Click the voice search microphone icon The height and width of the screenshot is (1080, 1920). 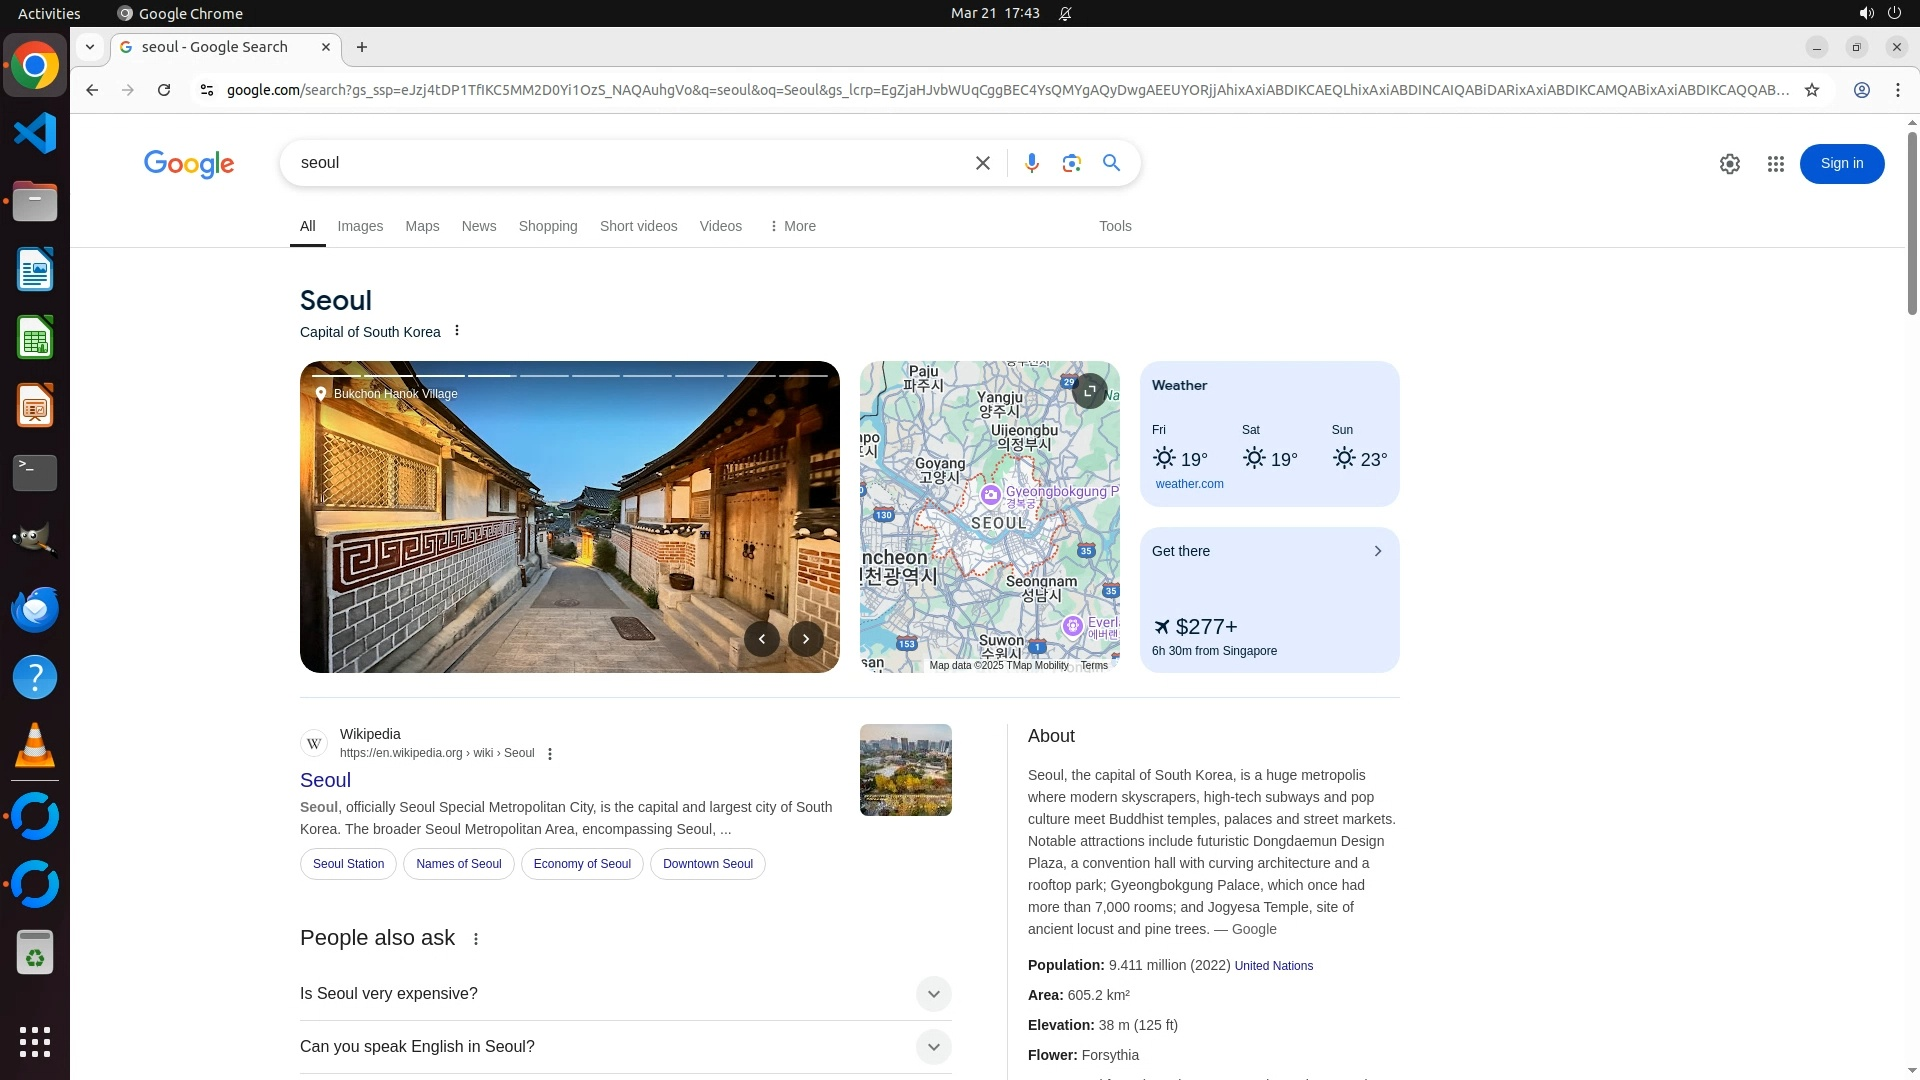click(1031, 163)
